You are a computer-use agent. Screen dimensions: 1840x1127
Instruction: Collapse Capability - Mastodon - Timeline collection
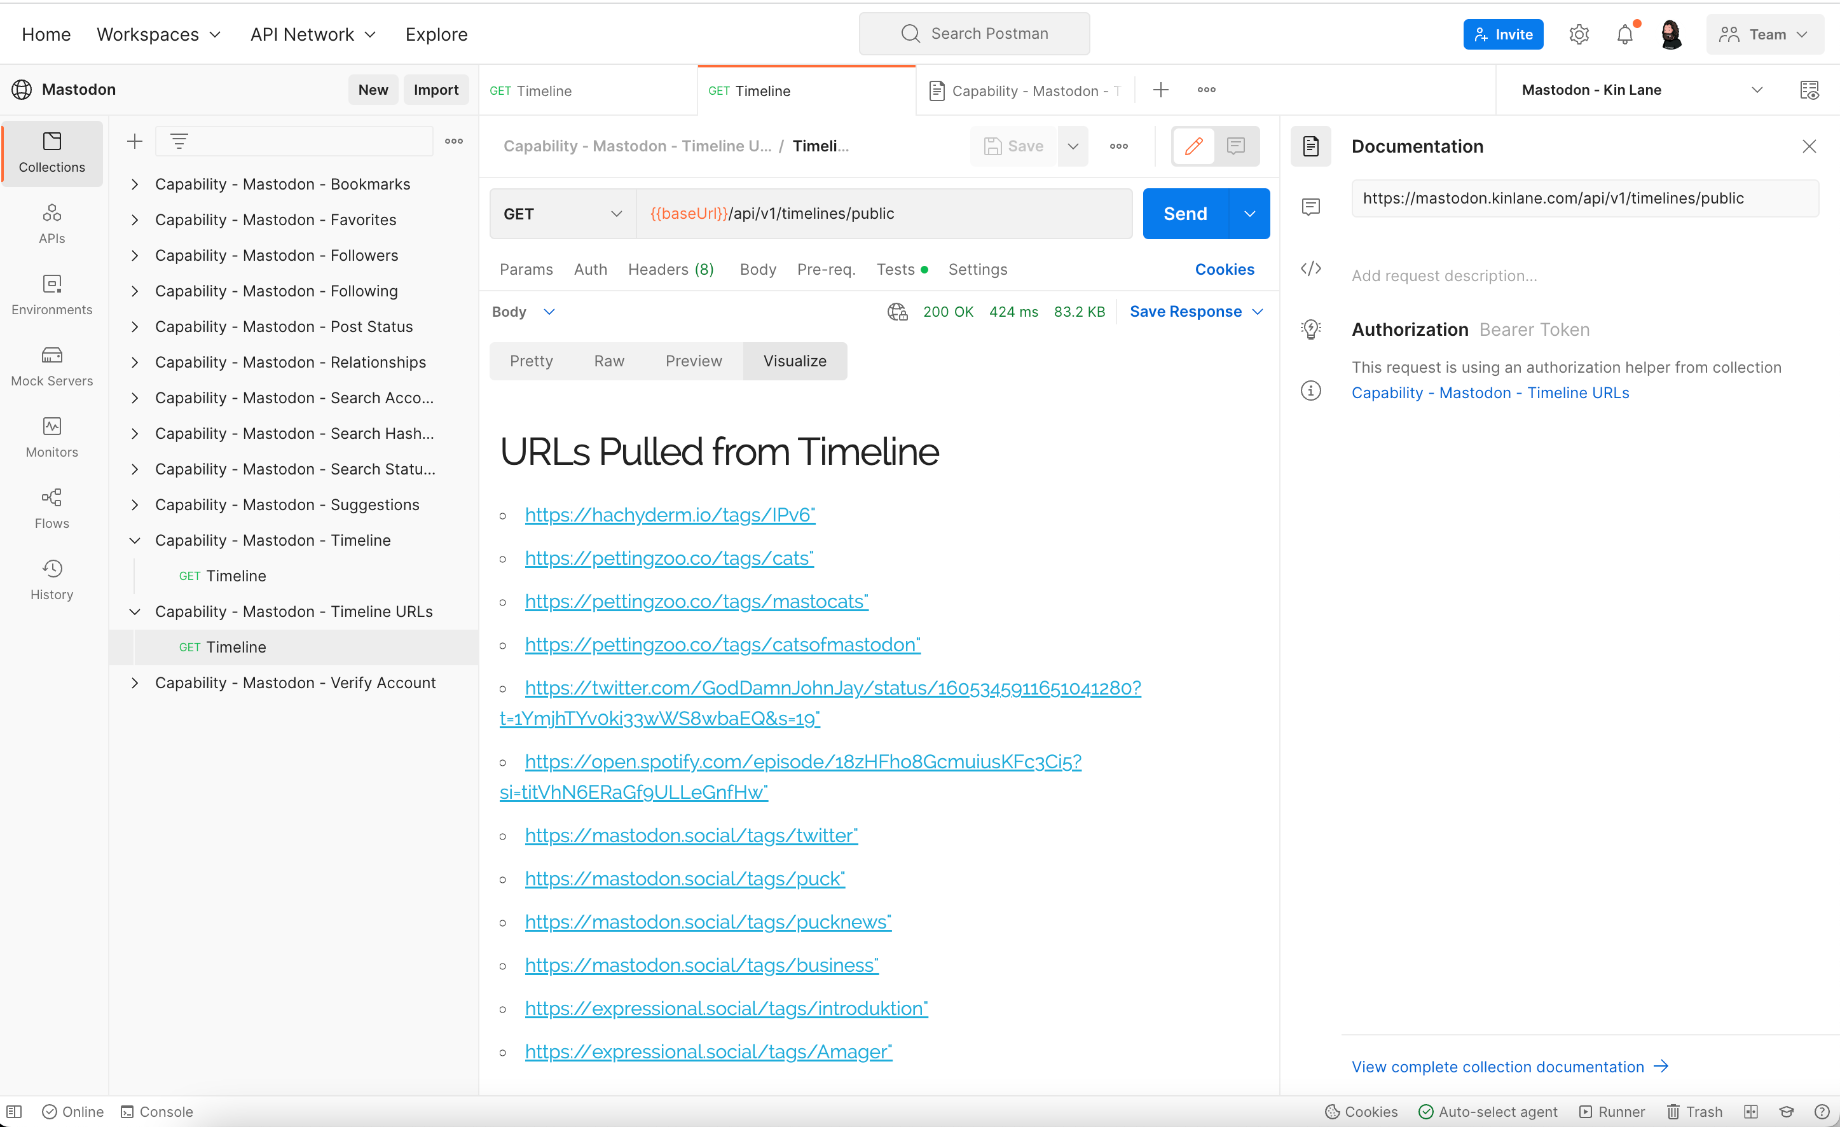[x=135, y=540]
